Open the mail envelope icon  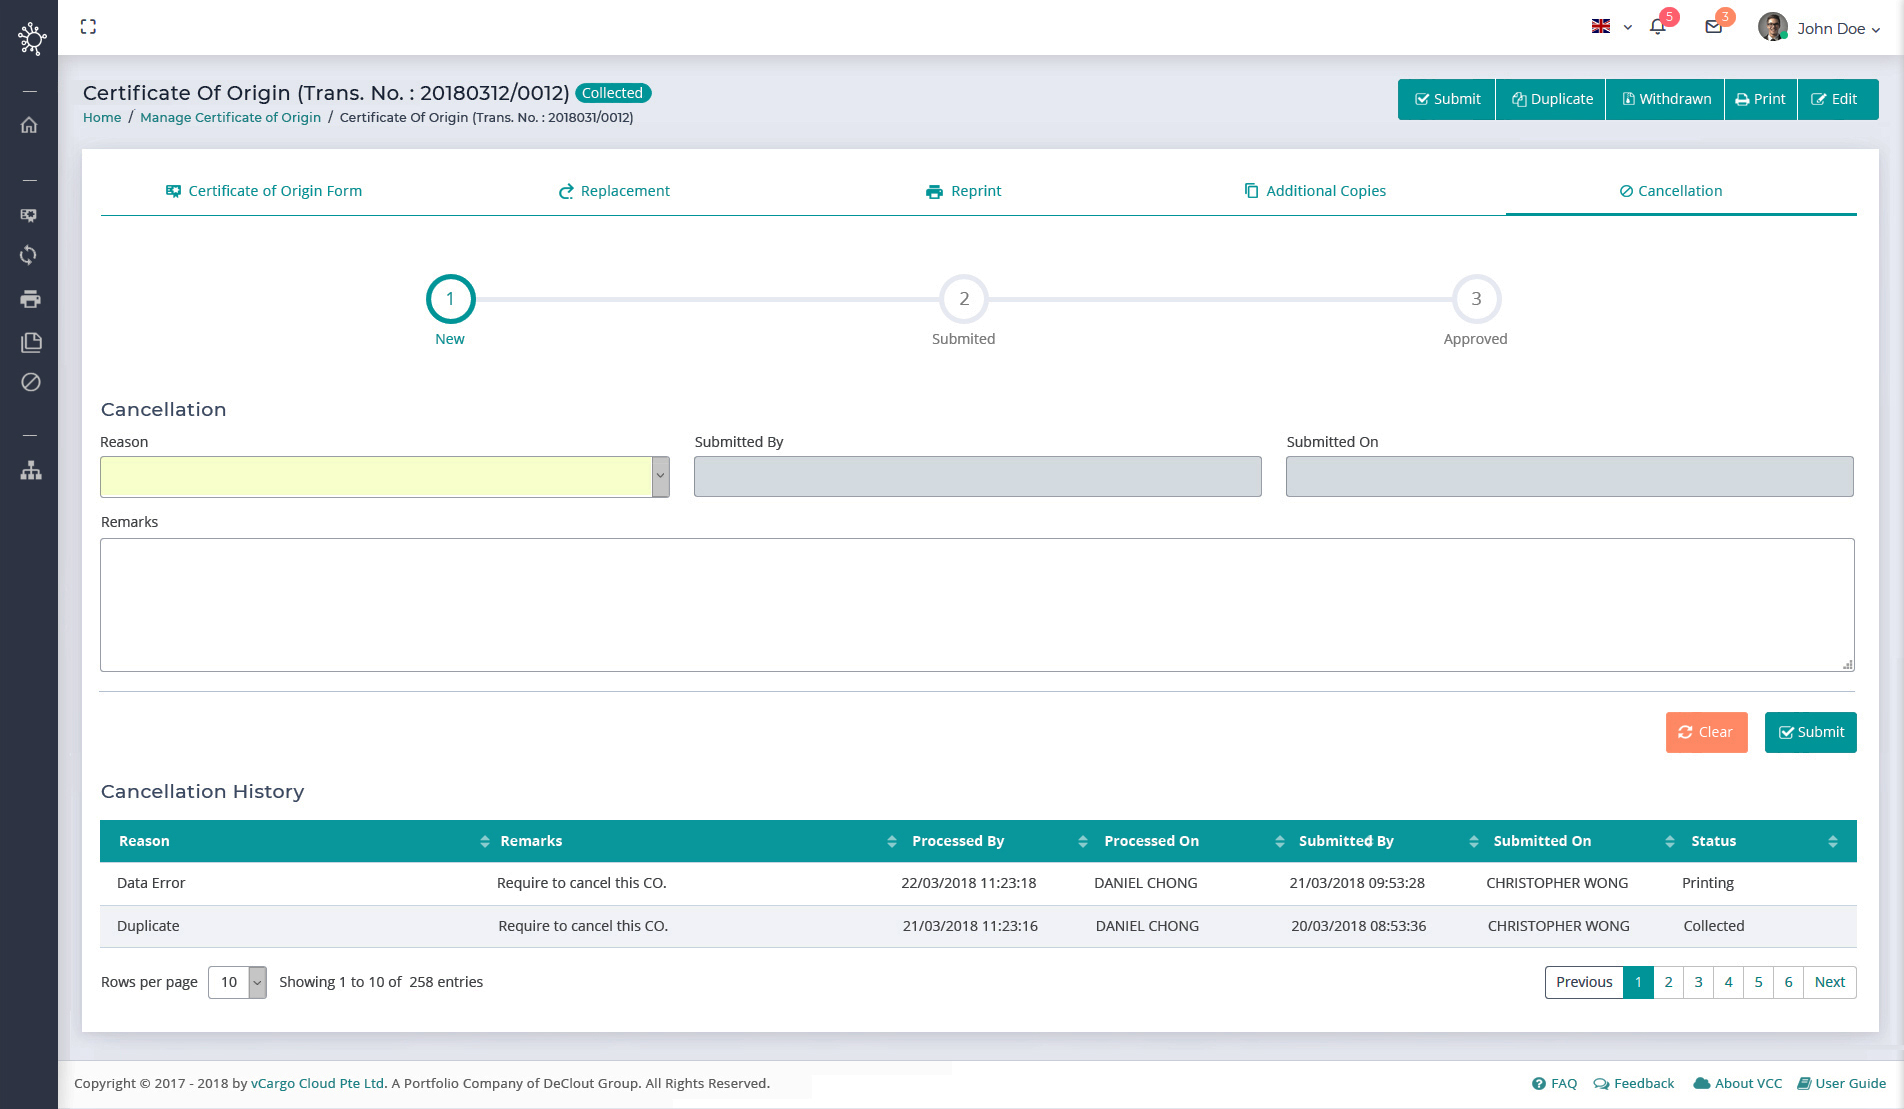tap(1713, 28)
